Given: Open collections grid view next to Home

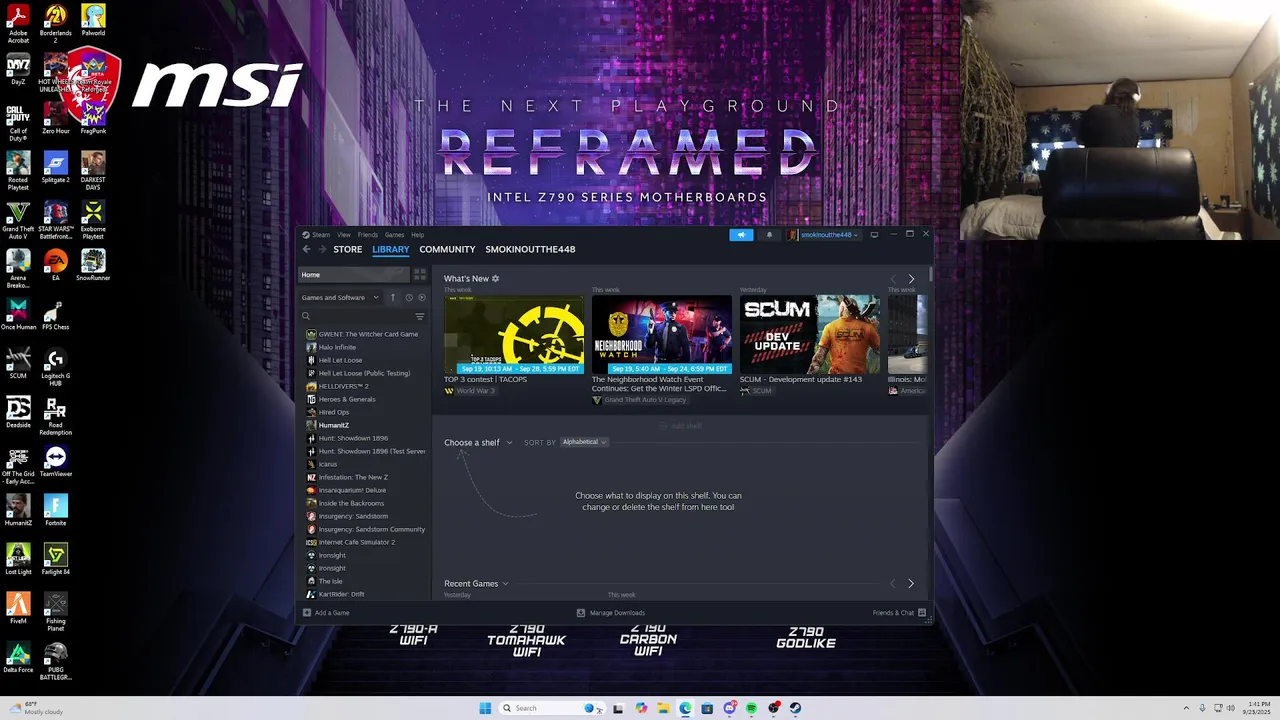Looking at the screenshot, I should [420, 274].
